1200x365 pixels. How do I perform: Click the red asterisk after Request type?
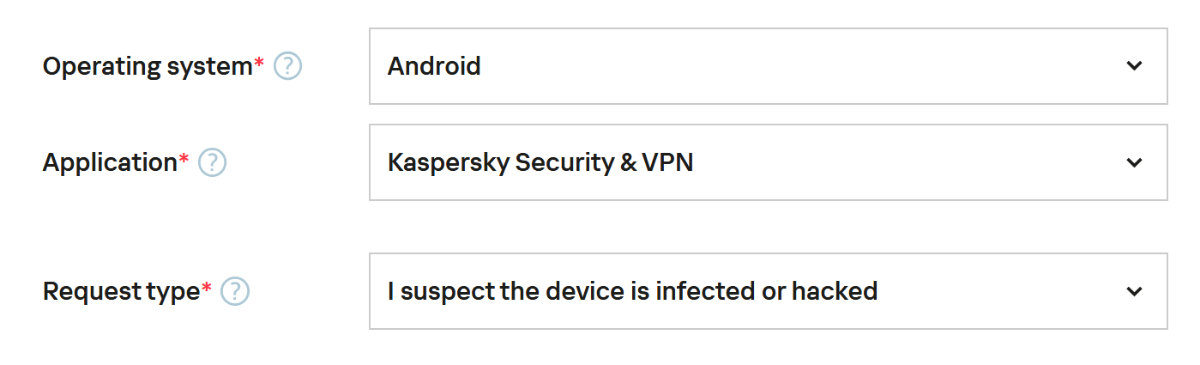pyautogui.click(x=207, y=287)
